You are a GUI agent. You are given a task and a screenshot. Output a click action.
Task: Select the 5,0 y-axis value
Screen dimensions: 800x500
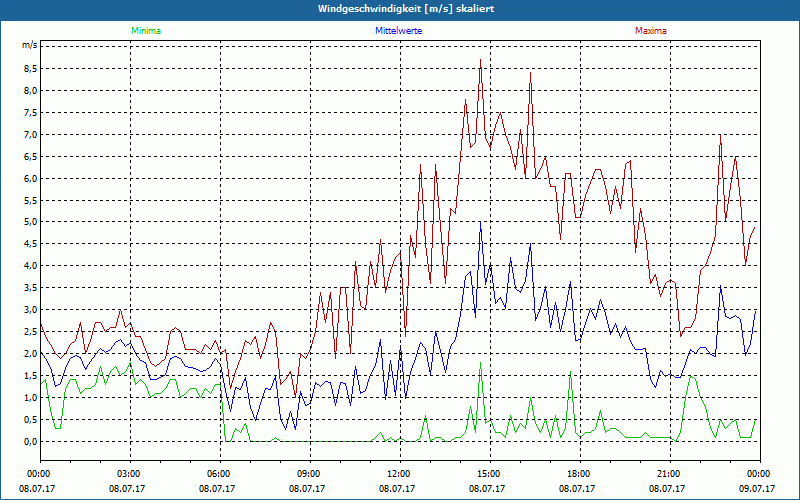pos(31,222)
